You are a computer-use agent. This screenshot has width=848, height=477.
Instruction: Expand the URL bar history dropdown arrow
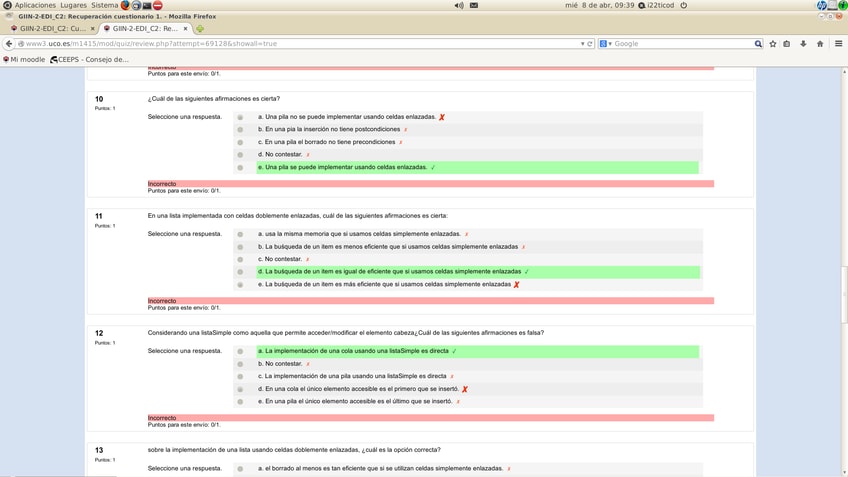coord(582,44)
